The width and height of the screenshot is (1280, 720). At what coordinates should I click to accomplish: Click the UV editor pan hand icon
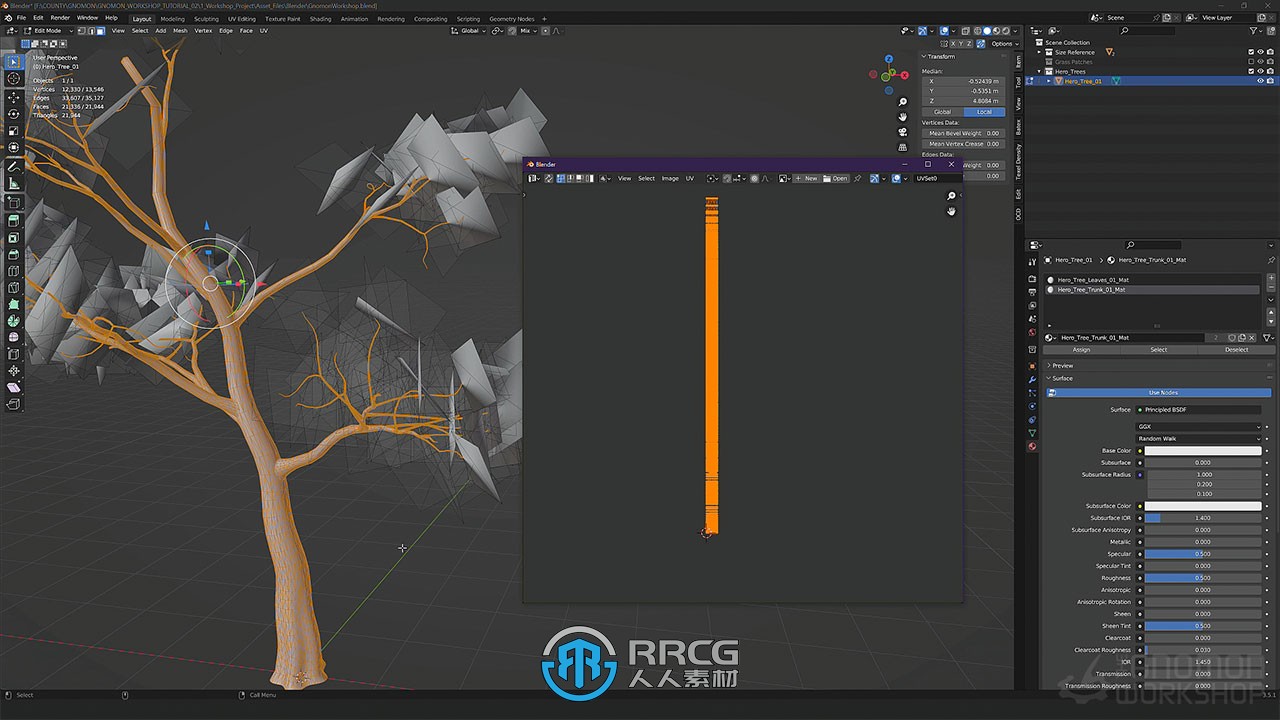click(951, 211)
